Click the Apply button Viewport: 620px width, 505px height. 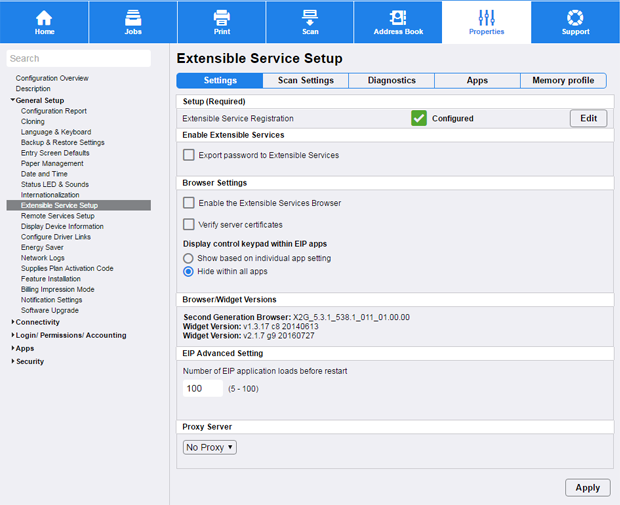point(587,487)
